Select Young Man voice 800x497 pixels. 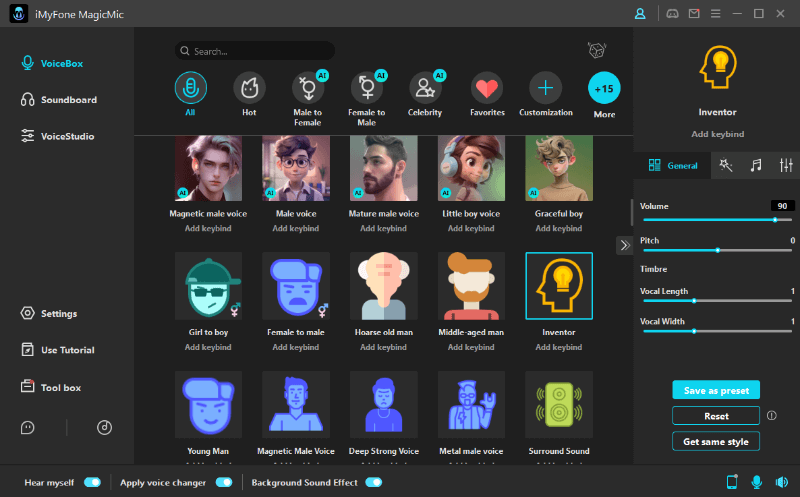208,405
